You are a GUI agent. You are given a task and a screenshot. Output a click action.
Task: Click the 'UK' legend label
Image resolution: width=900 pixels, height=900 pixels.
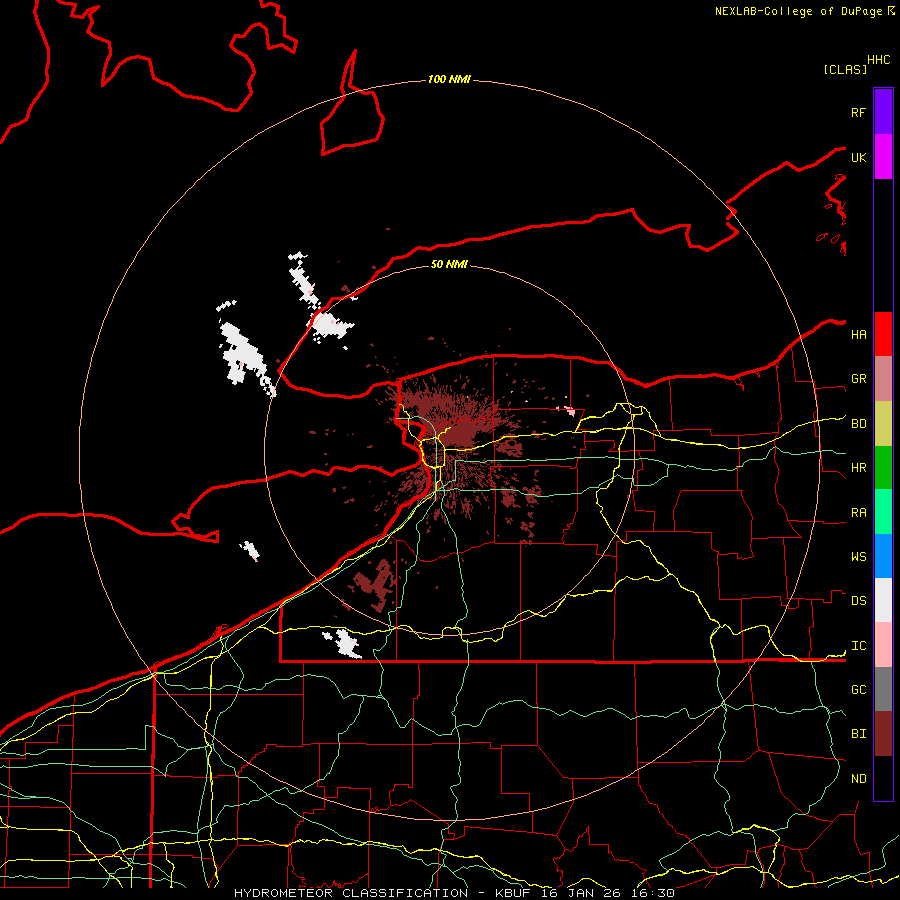[x=858, y=157]
